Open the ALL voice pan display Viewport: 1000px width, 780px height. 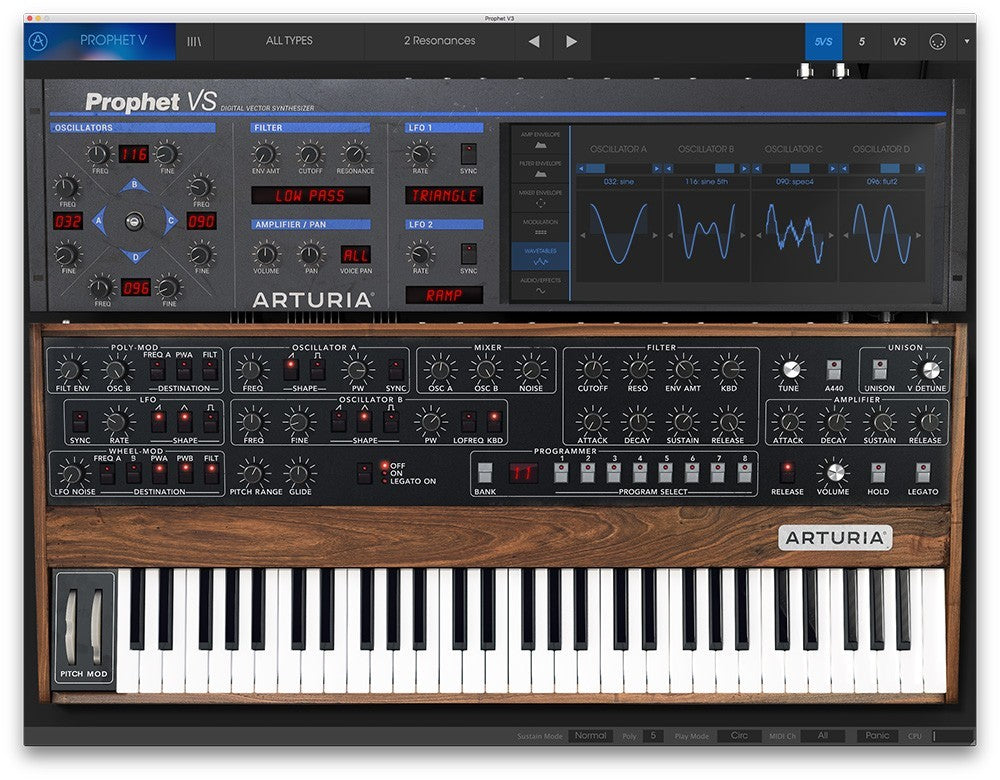[355, 255]
